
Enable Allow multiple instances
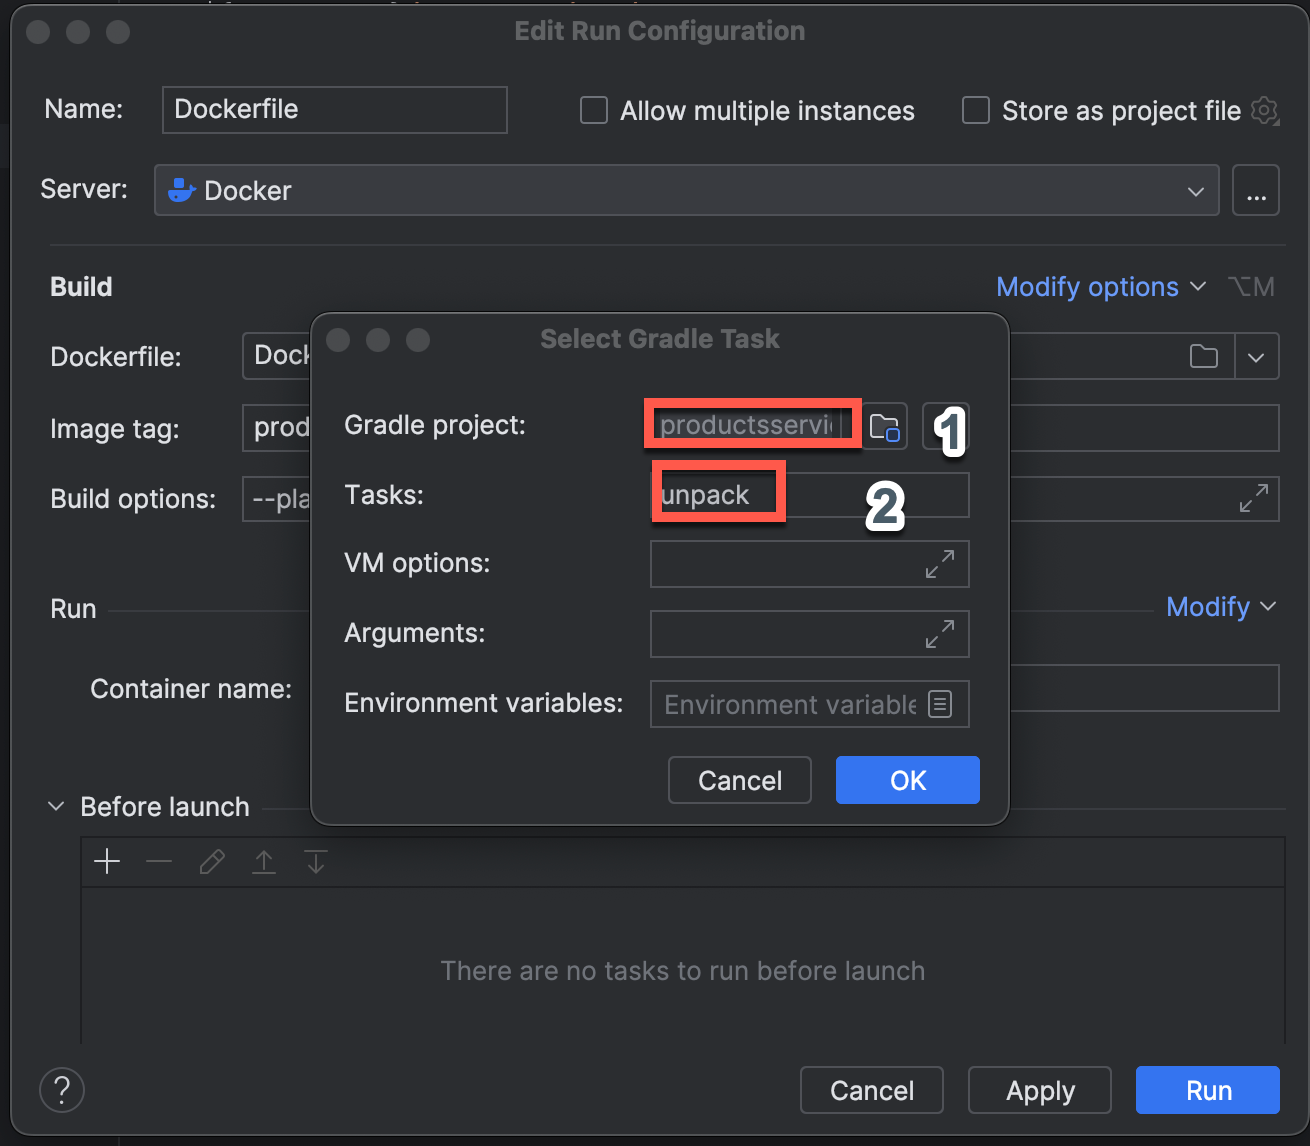pos(594,110)
